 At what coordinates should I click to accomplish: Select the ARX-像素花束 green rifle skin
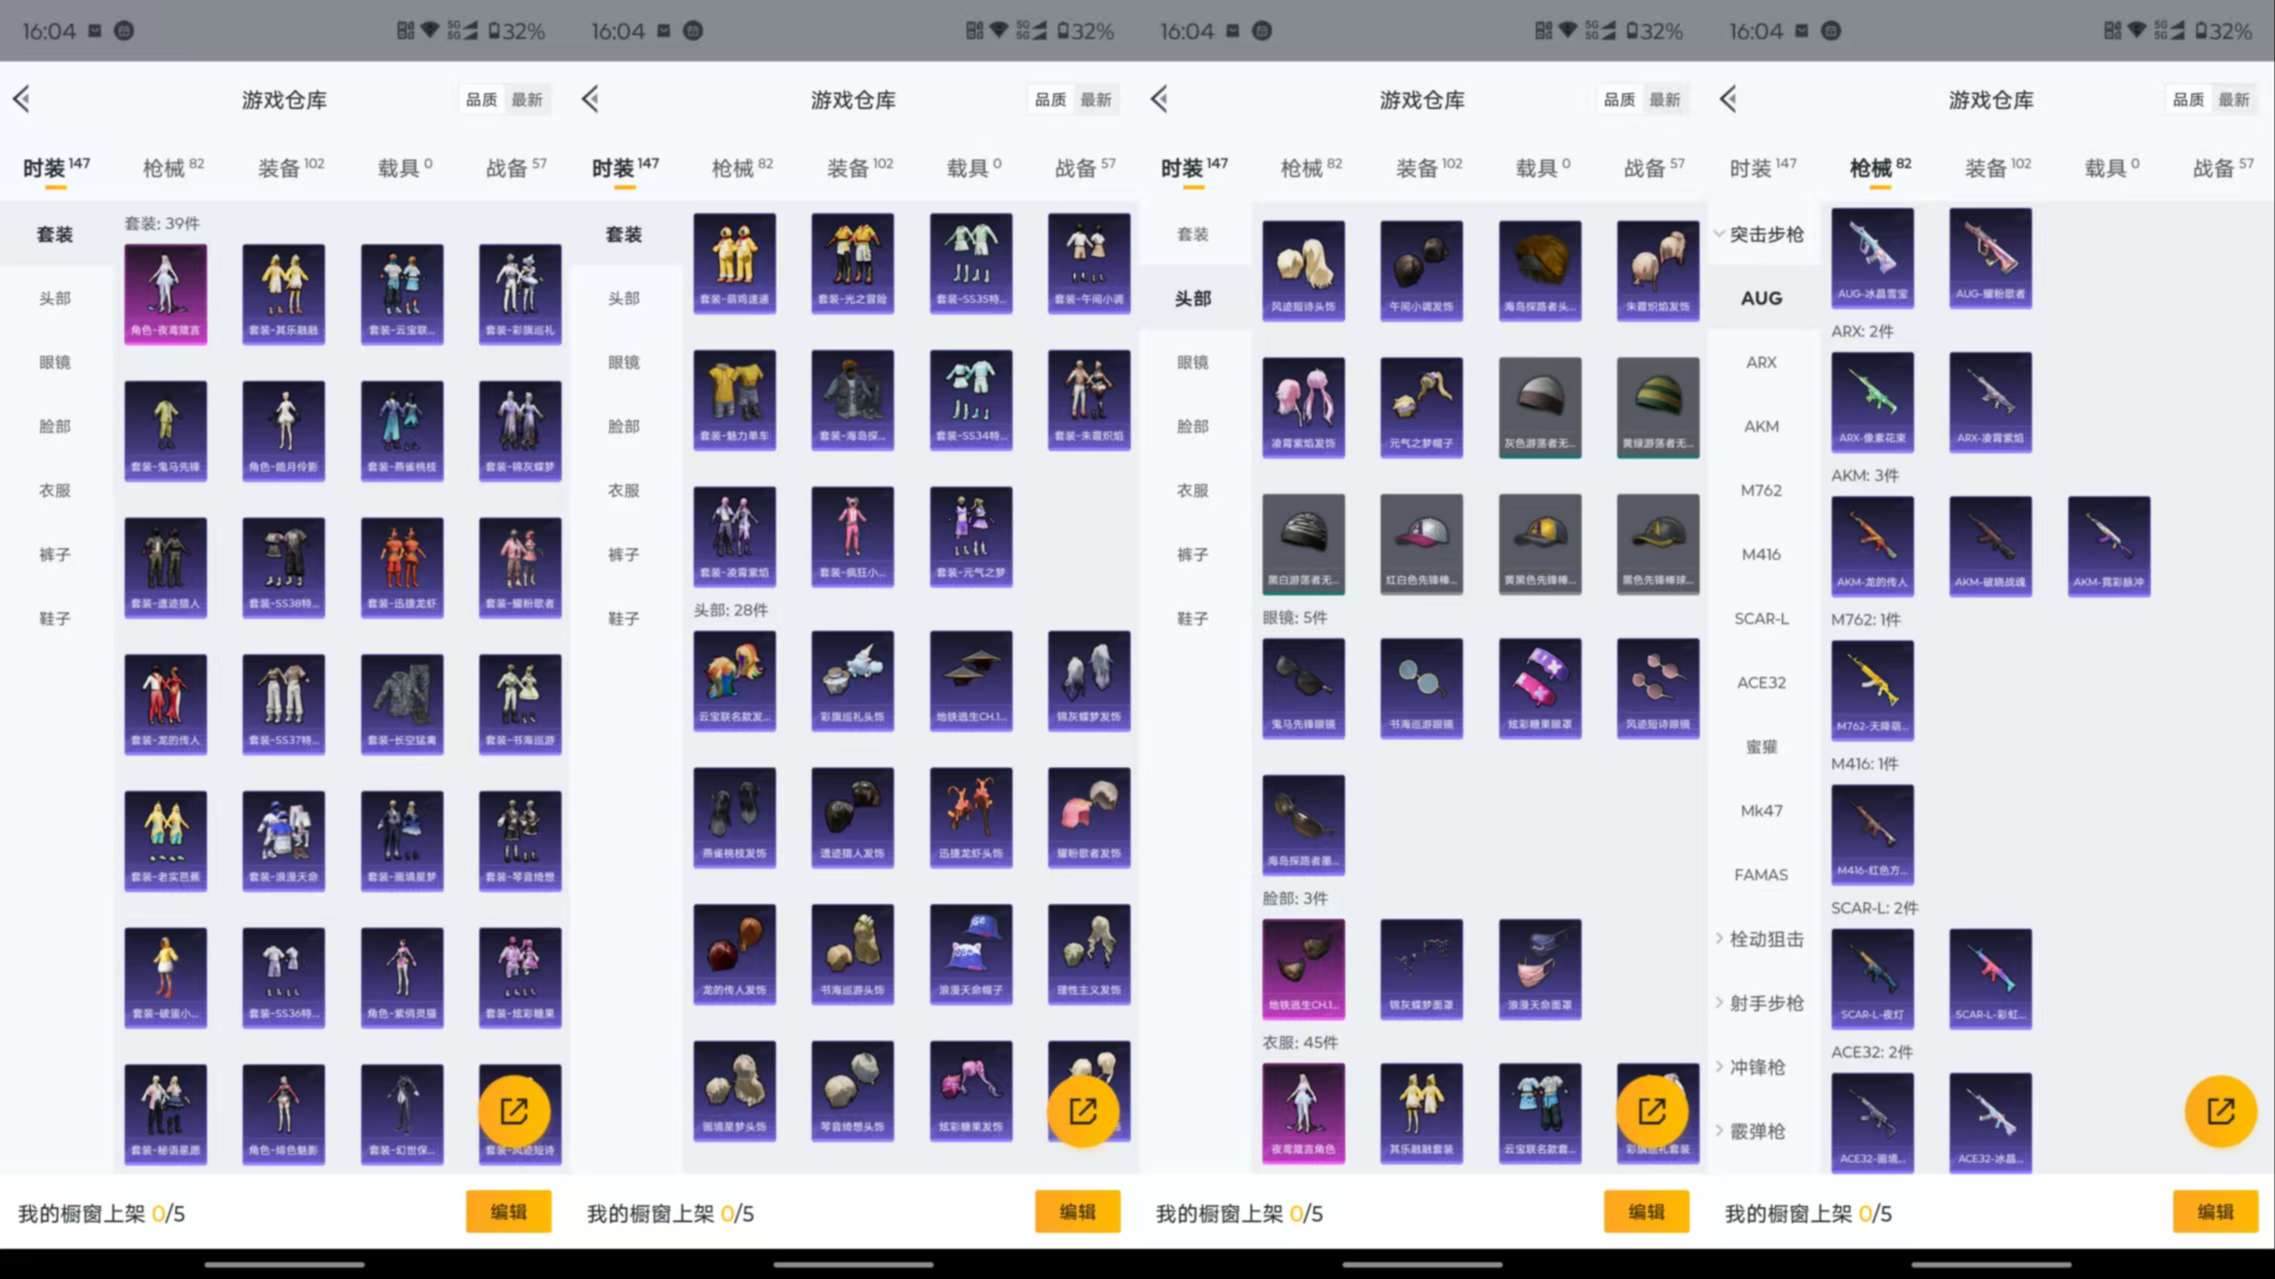click(x=1872, y=402)
